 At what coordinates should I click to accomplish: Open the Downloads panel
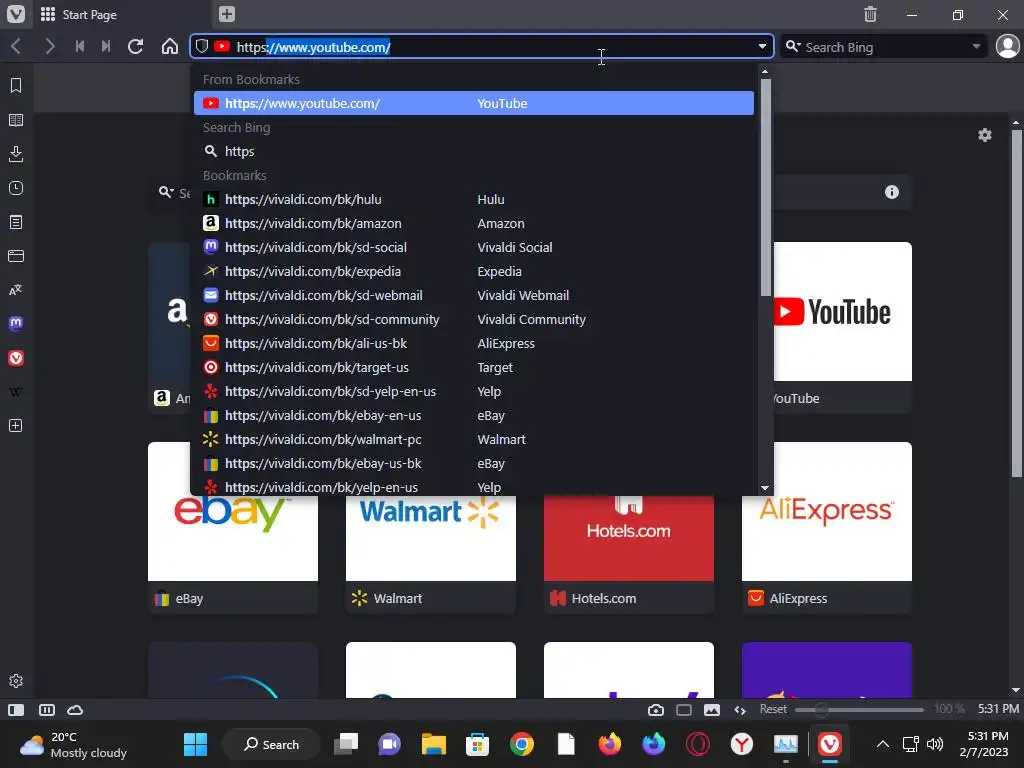(16, 154)
